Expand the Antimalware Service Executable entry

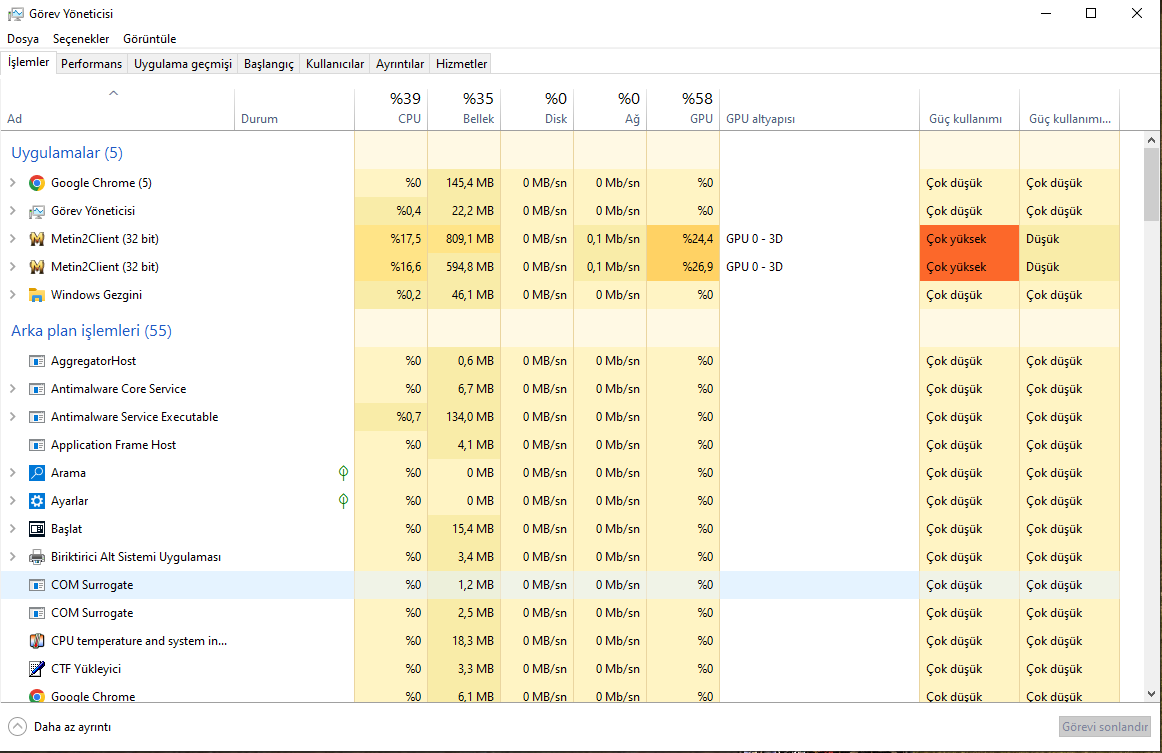(13, 417)
